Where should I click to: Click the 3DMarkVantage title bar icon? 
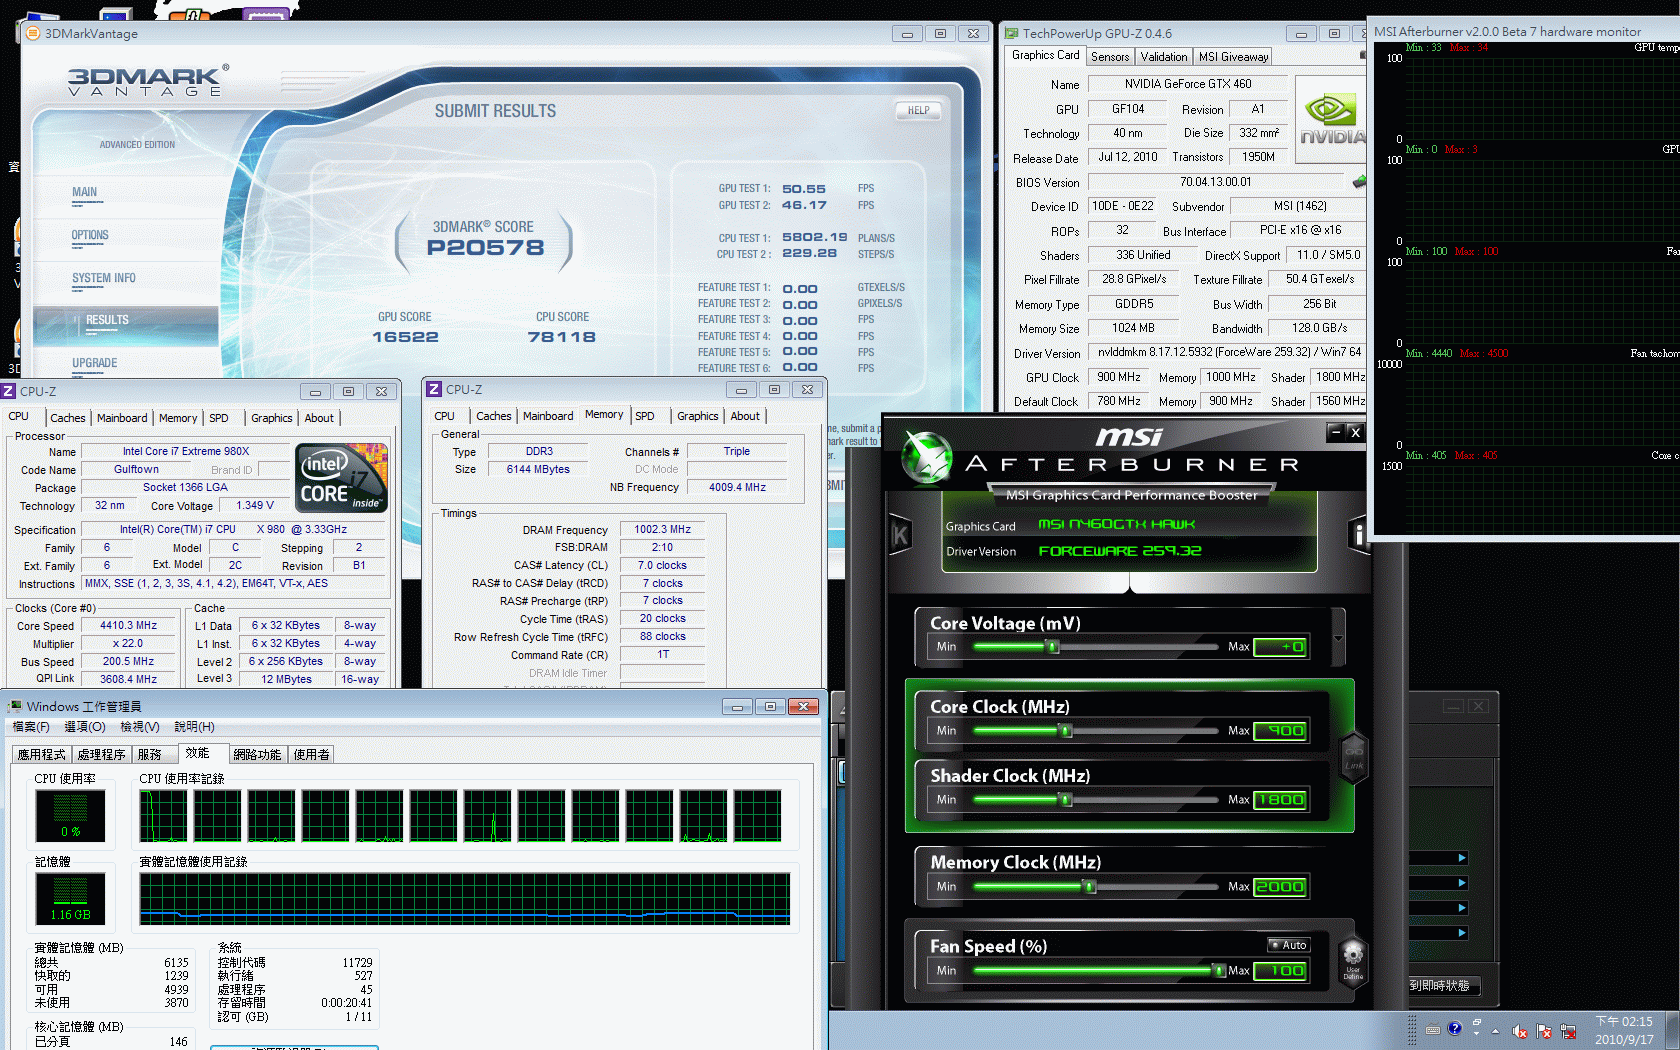32,33
